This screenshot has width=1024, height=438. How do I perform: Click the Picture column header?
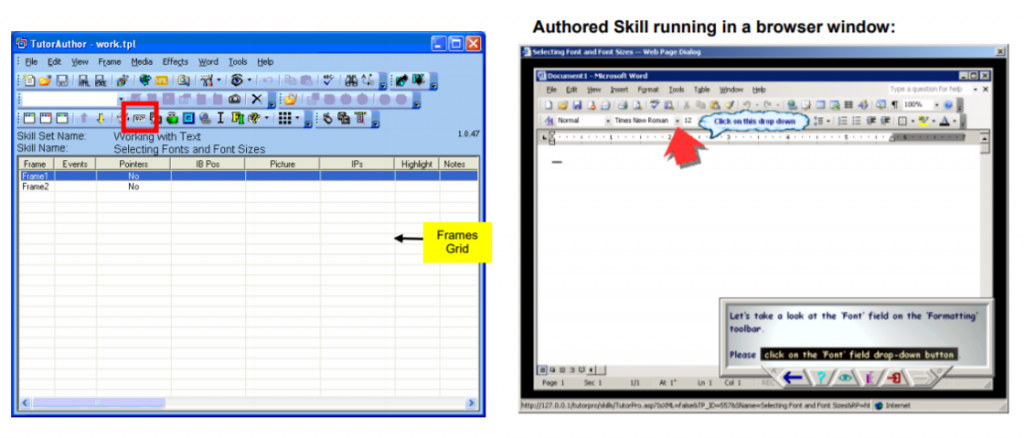(x=282, y=164)
